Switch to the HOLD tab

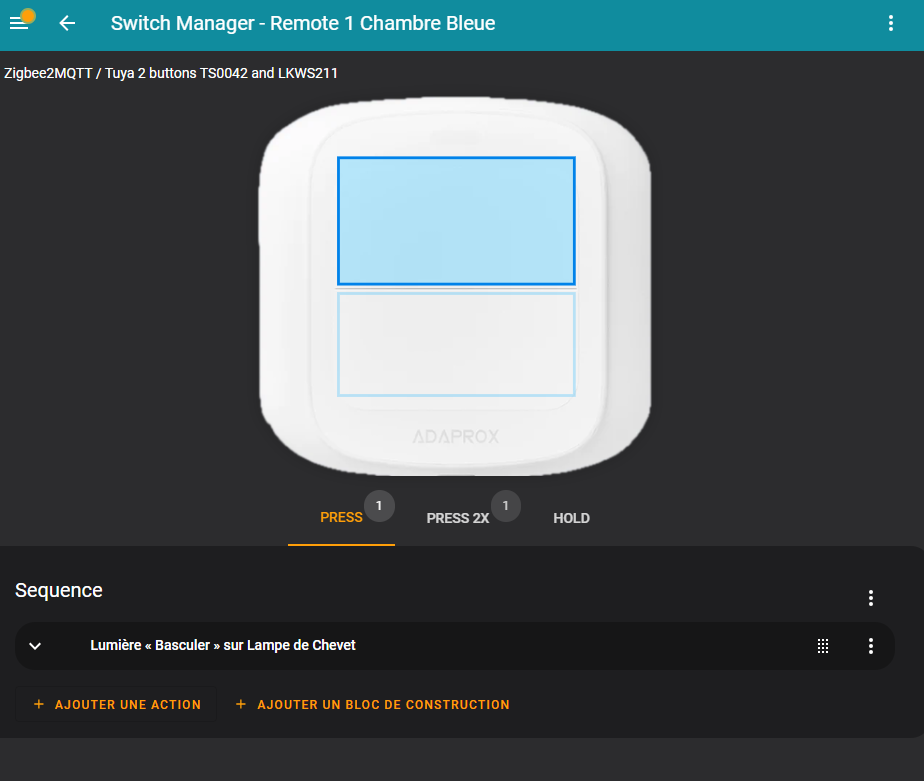click(571, 518)
